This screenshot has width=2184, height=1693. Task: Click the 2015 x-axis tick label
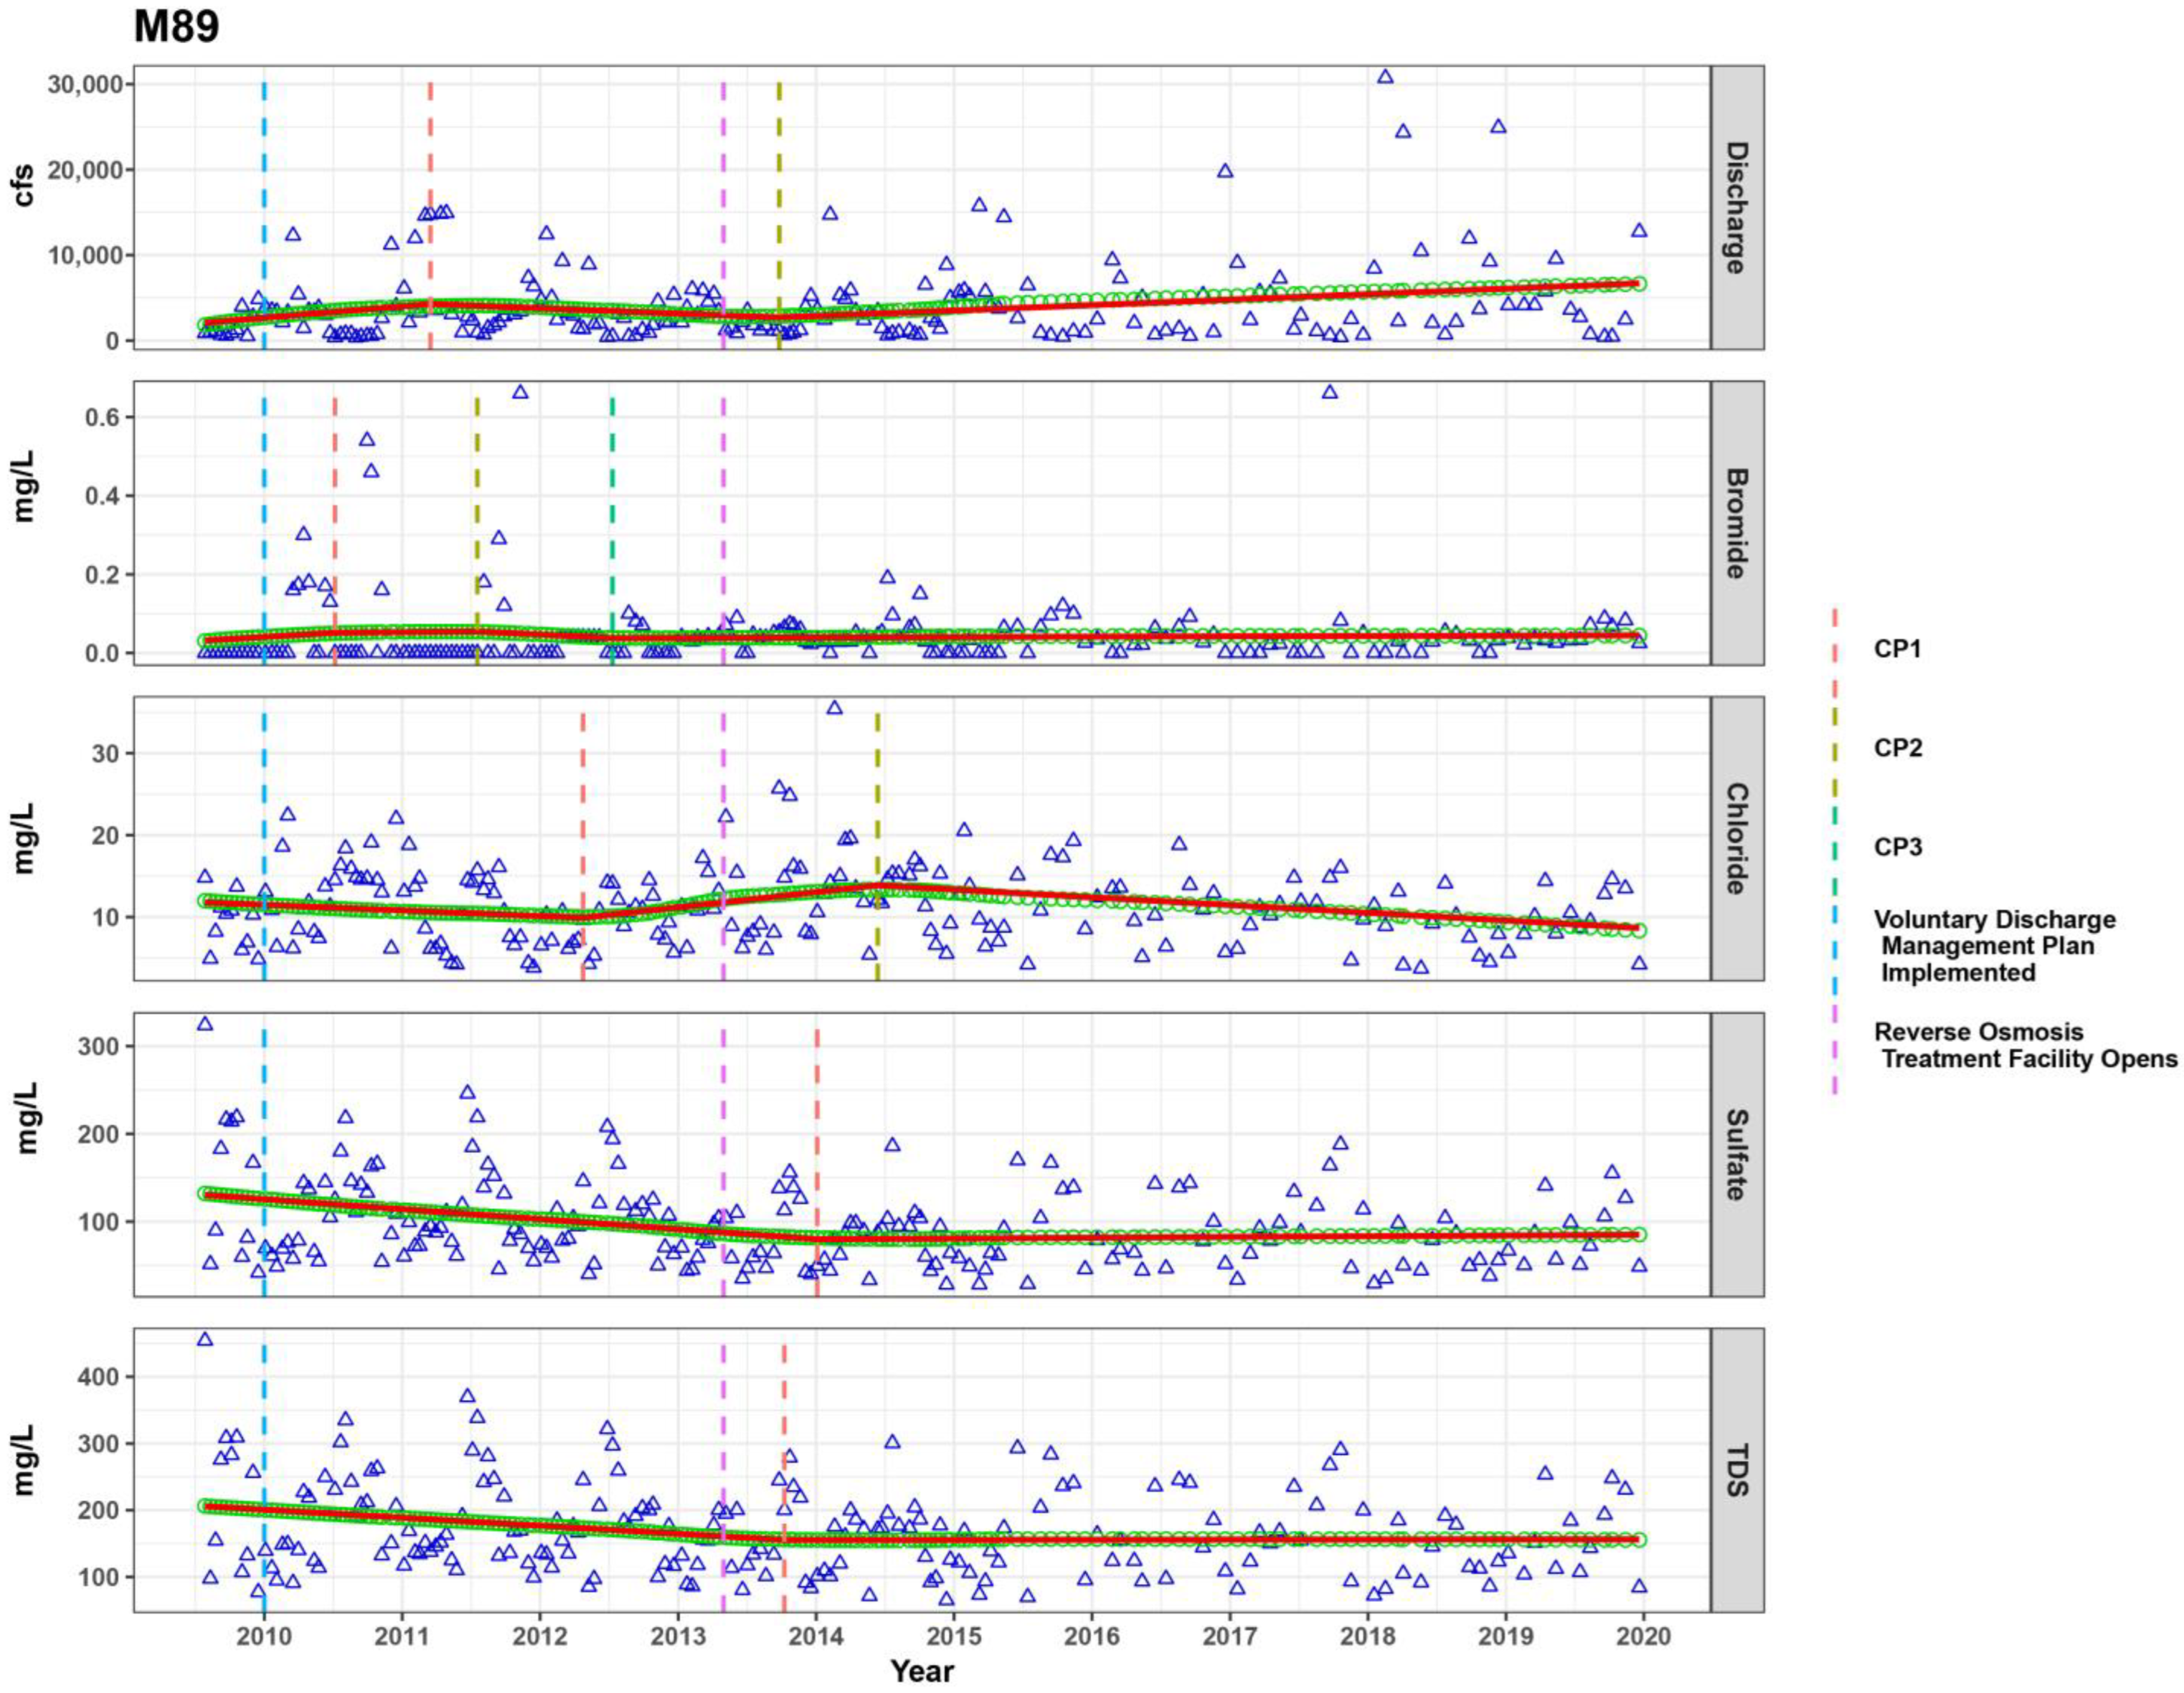953,1636
